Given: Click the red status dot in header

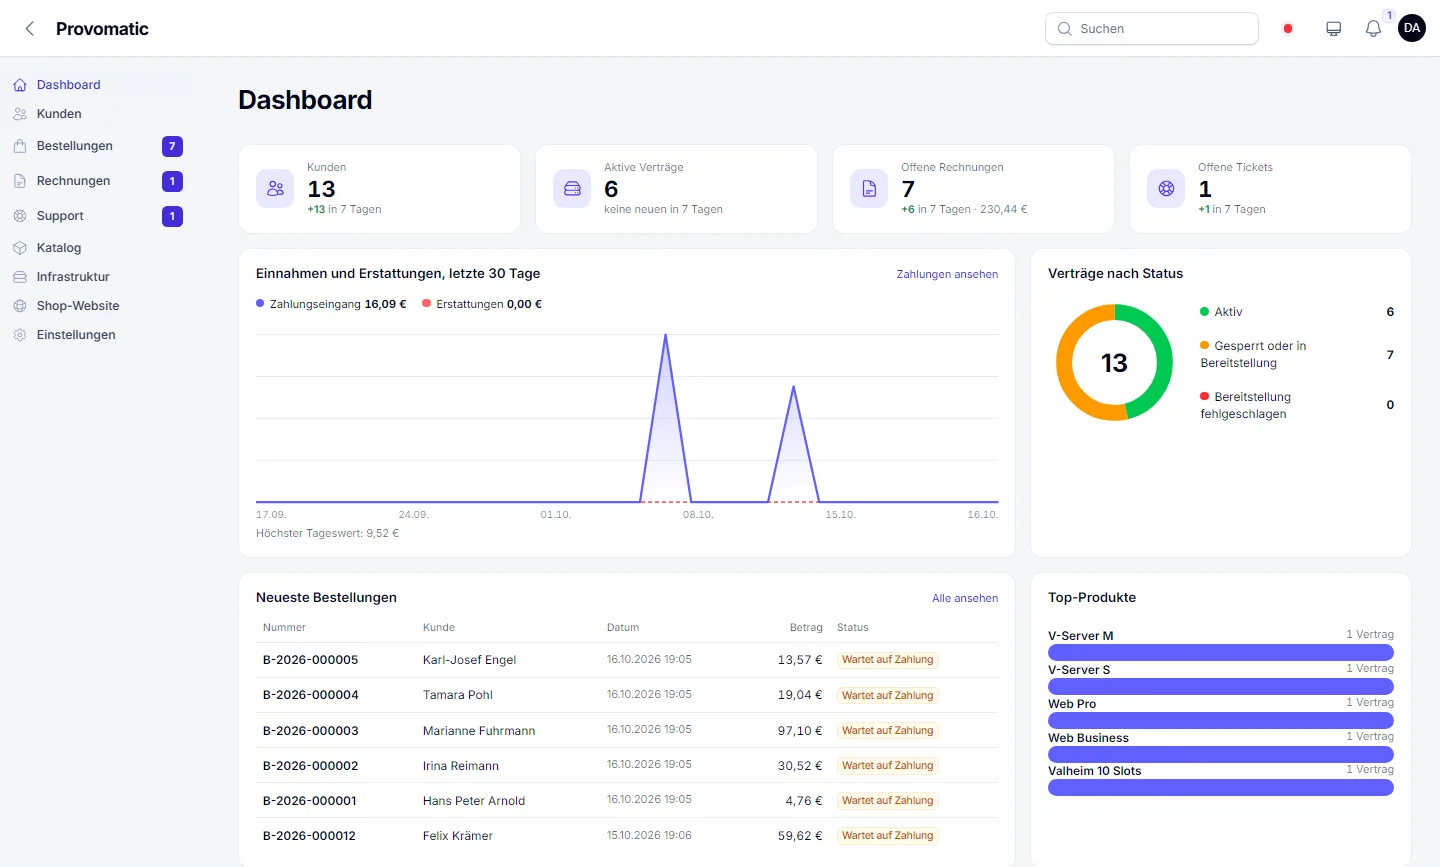Looking at the screenshot, I should coord(1288,29).
